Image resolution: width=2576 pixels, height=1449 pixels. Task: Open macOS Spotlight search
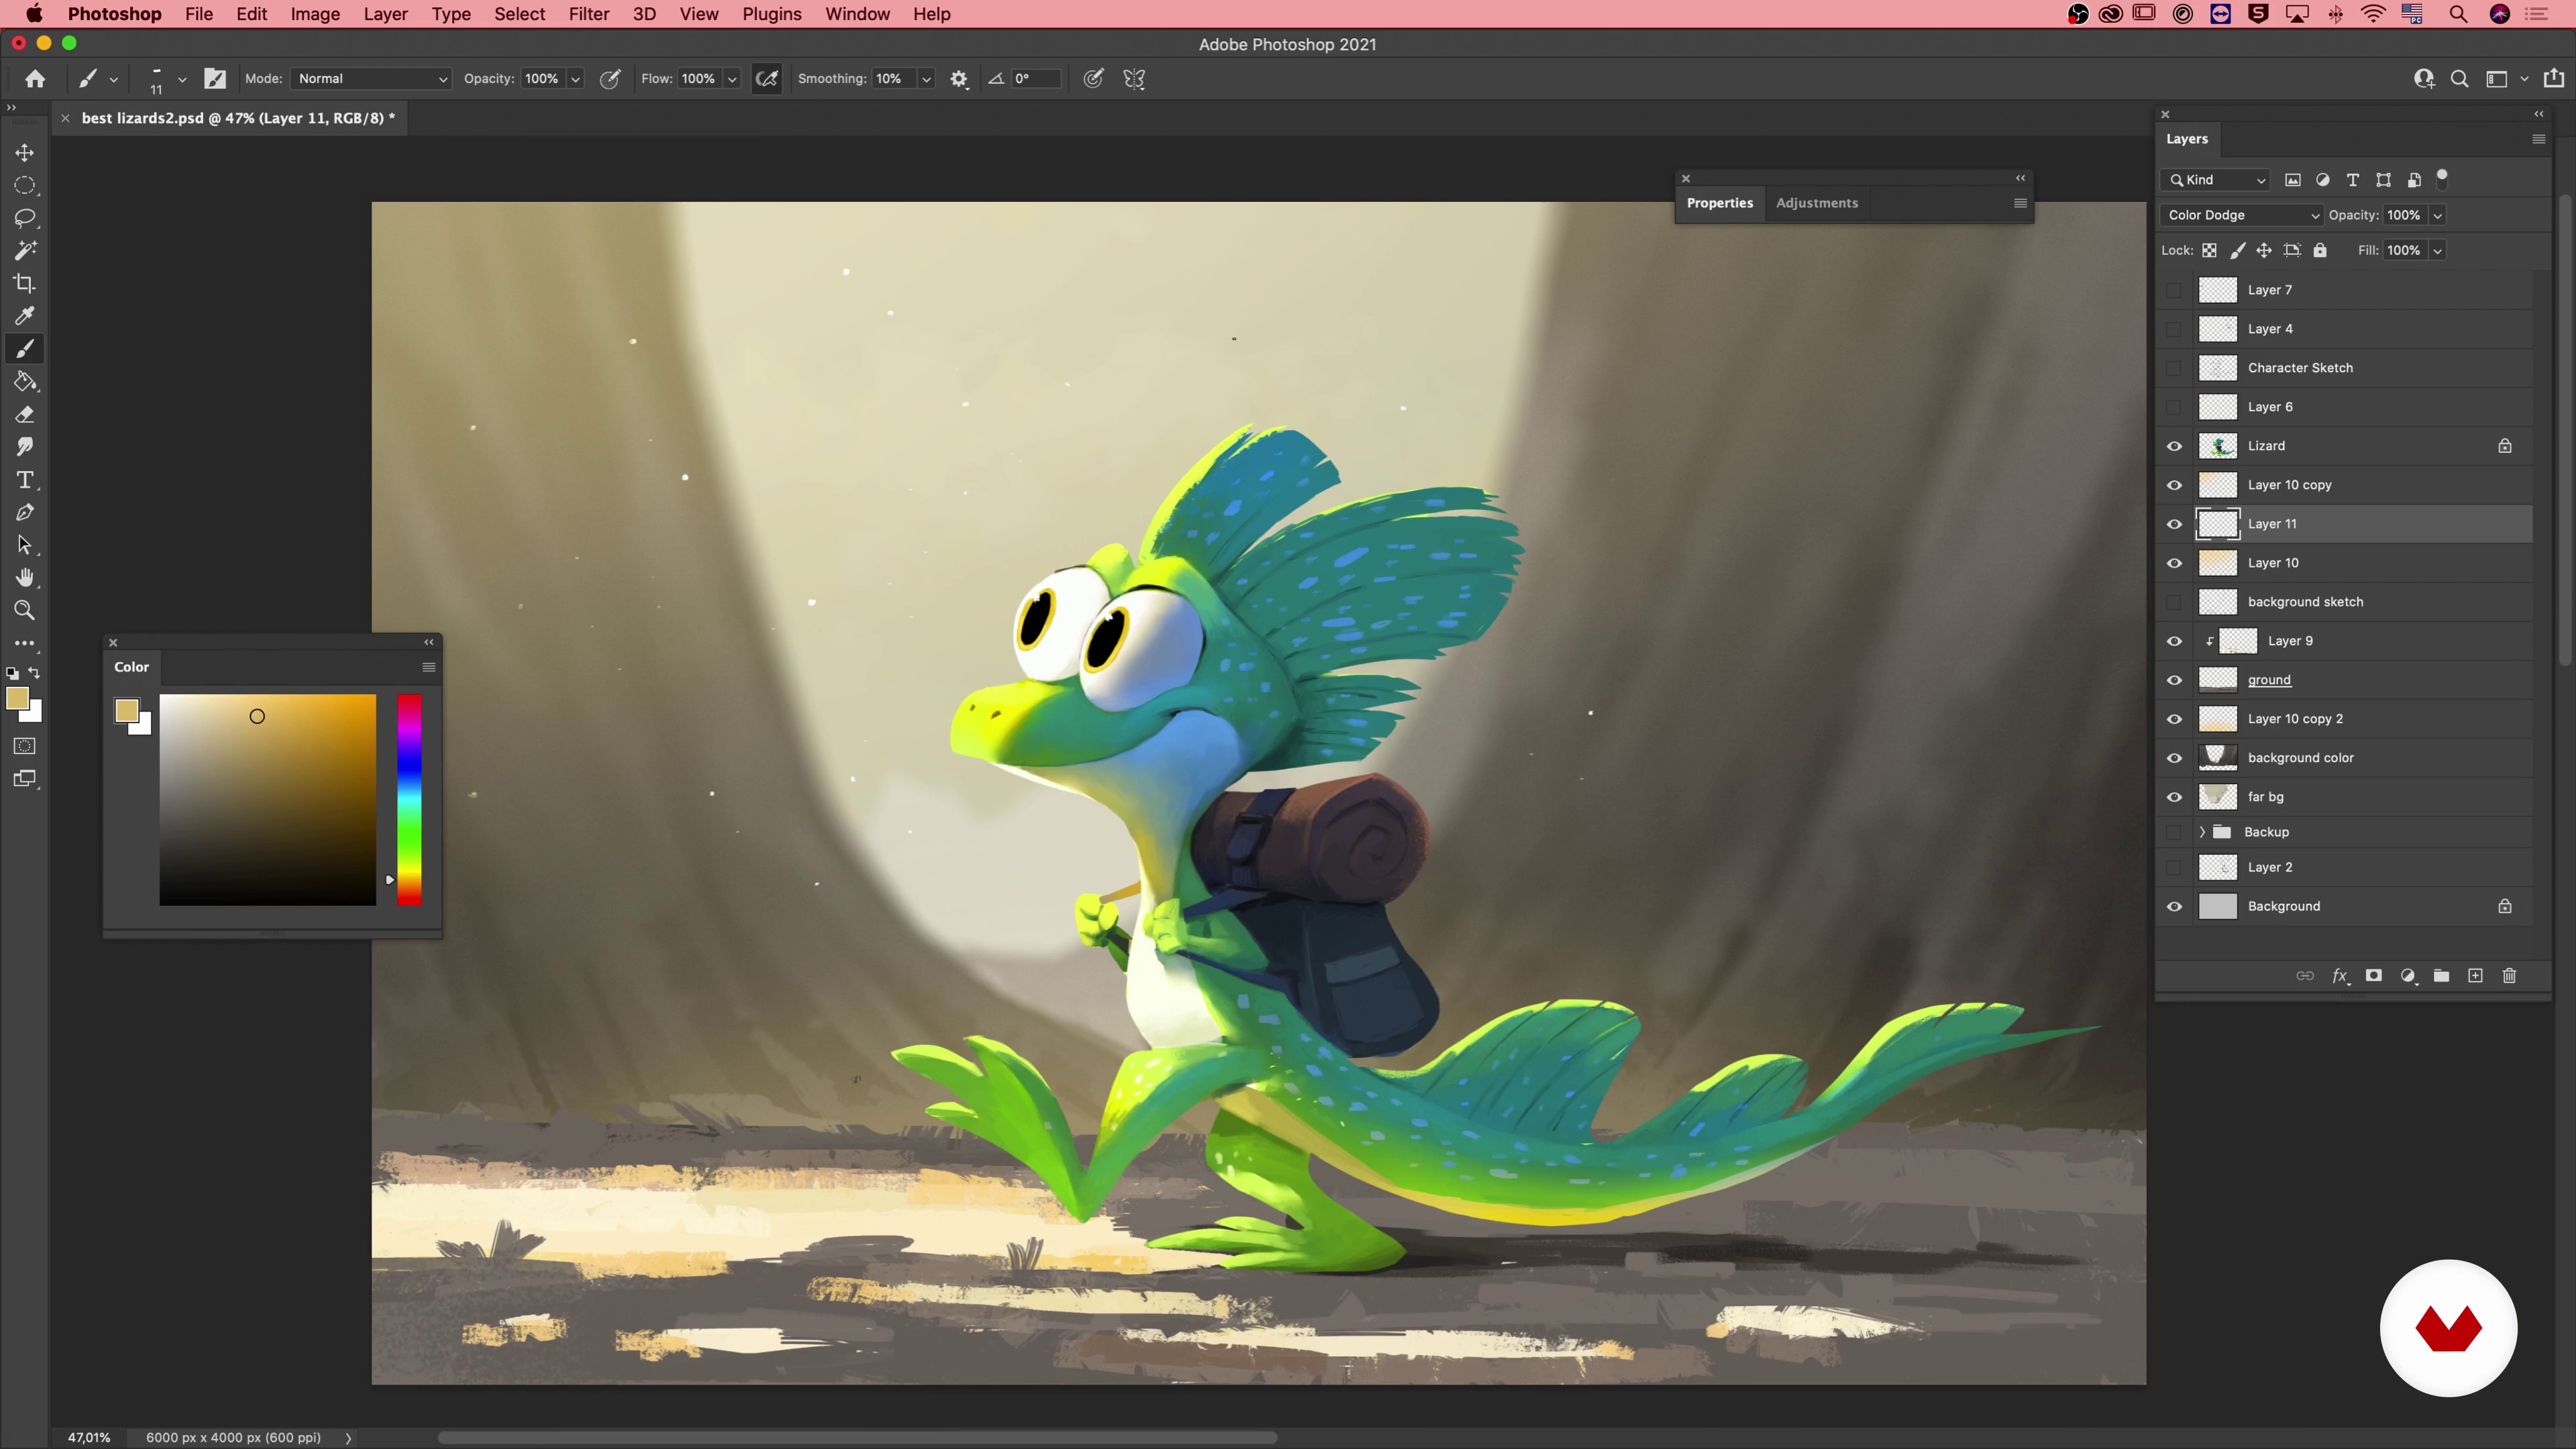tap(2457, 14)
